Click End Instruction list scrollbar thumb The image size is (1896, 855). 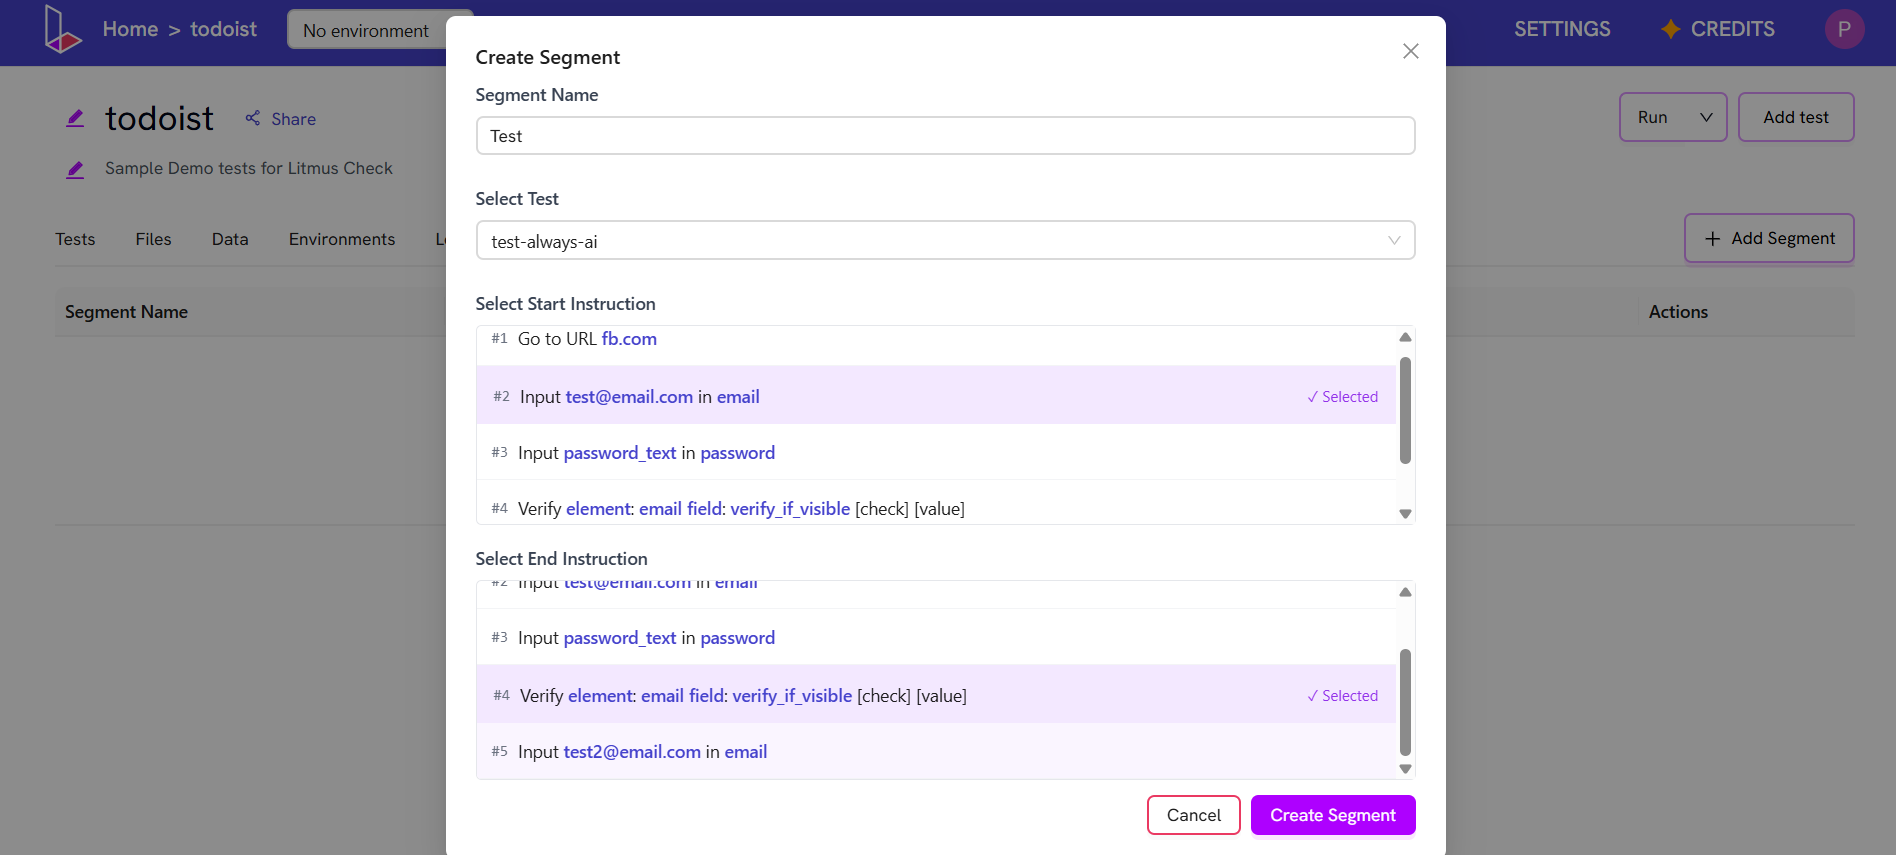click(x=1405, y=702)
